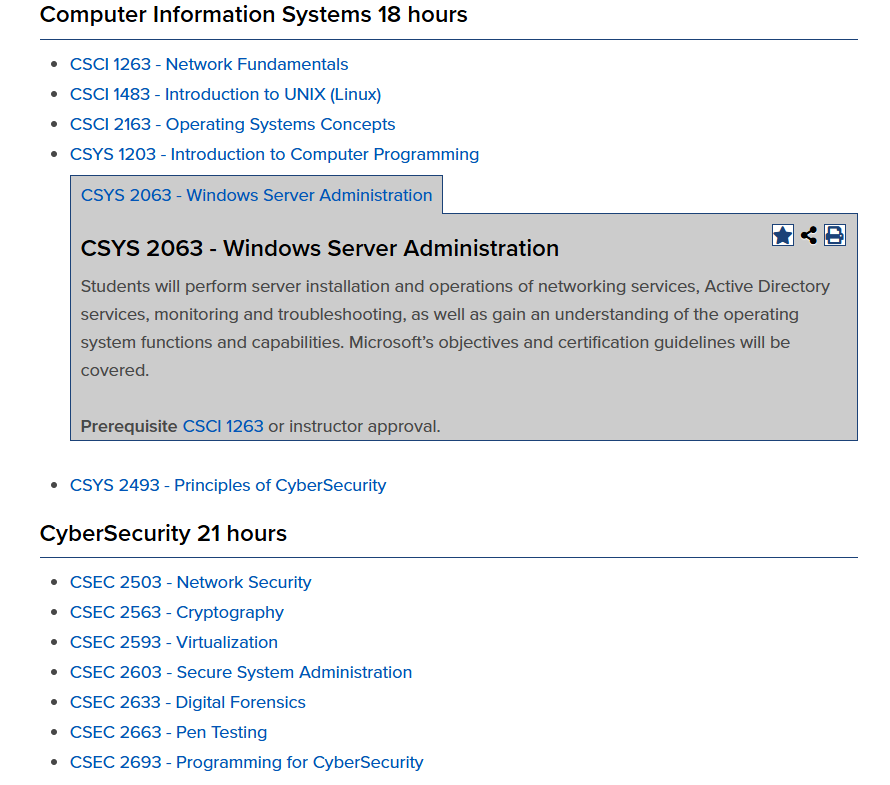Open CSYS 2493 - Principles of CyberSecurity
The image size is (890, 785).
(x=228, y=485)
